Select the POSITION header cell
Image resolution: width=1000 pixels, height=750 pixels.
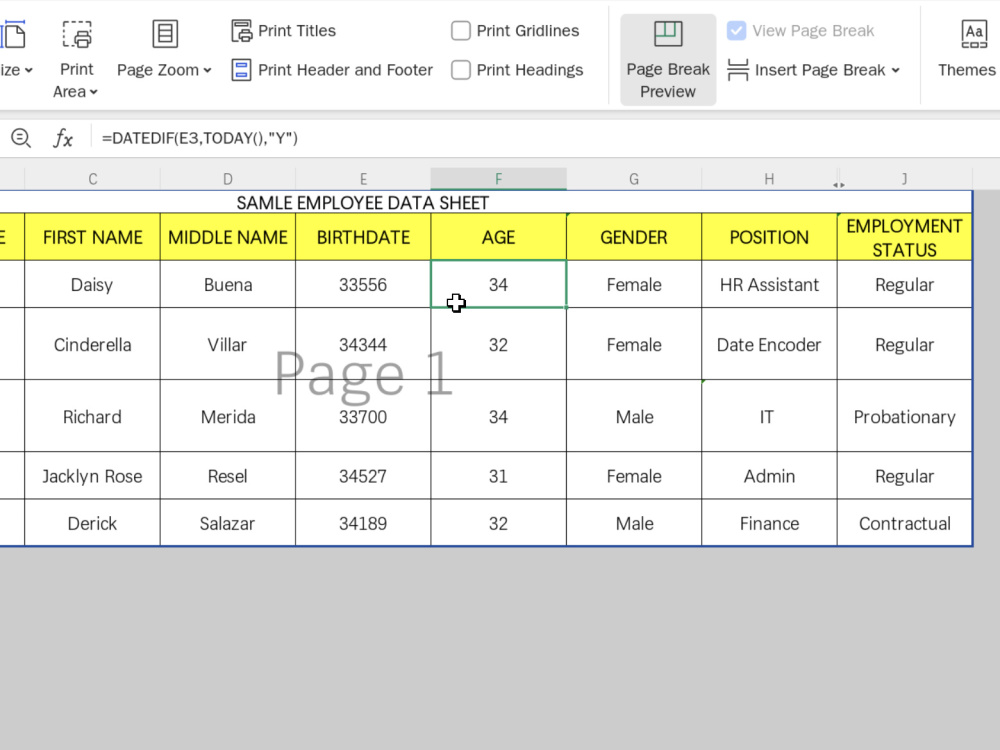coord(769,237)
